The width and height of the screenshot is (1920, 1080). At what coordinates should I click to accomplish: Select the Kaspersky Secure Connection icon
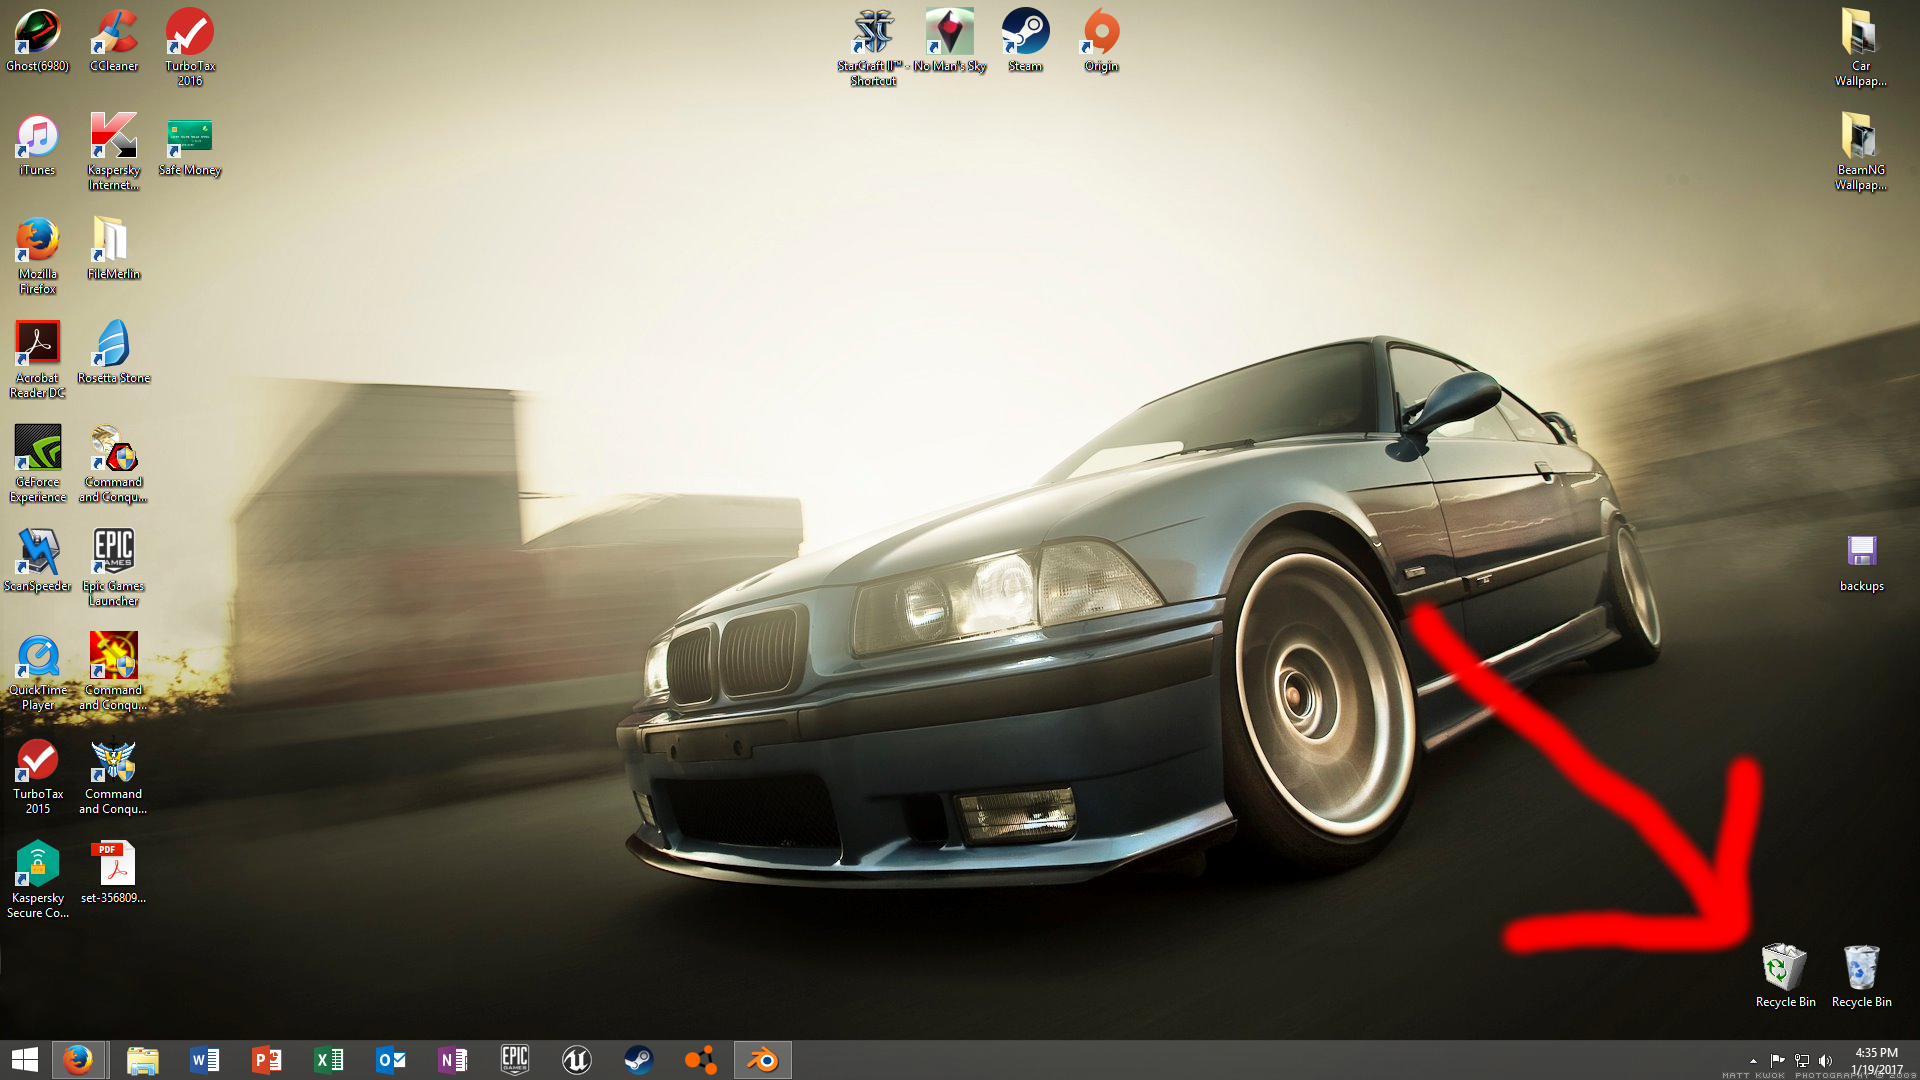pyautogui.click(x=37, y=879)
